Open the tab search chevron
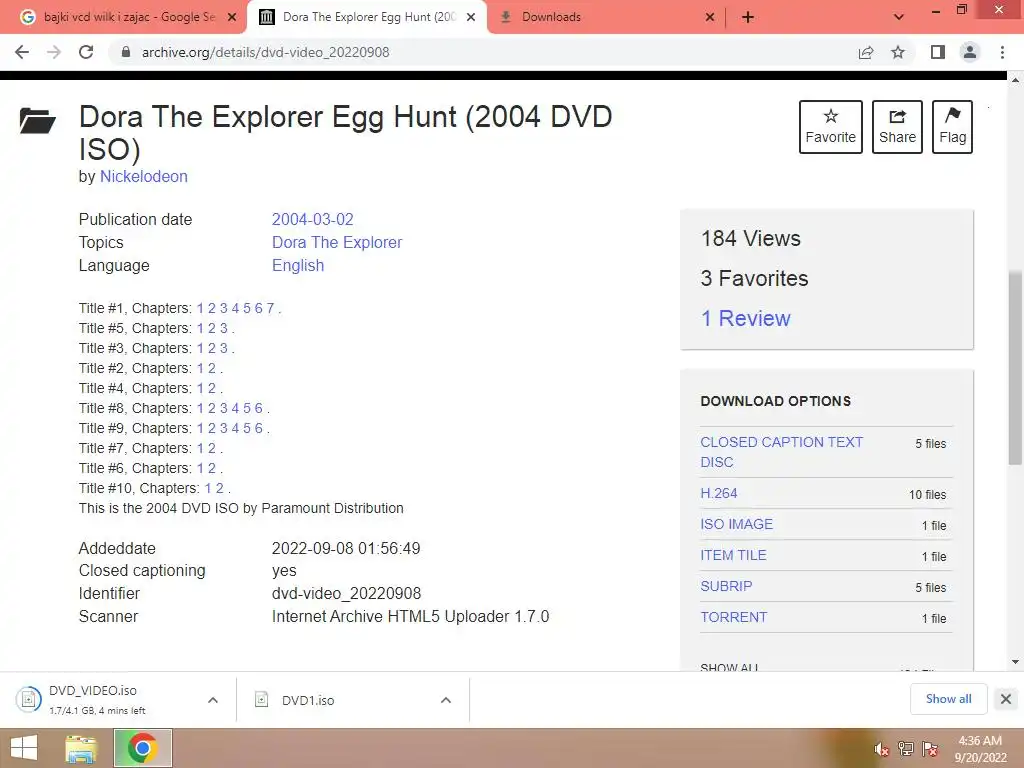Screen dimensions: 1024x768 click(899, 17)
